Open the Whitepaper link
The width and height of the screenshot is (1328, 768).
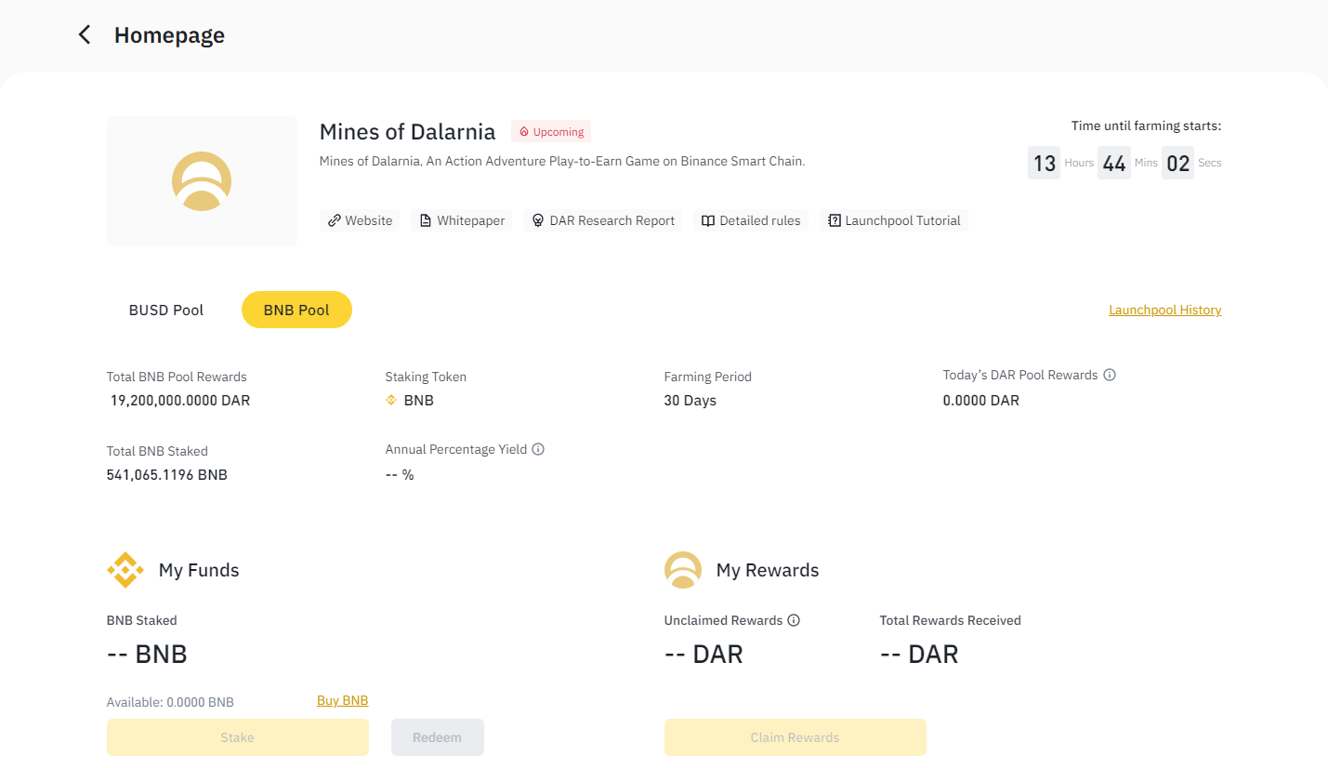tap(462, 221)
